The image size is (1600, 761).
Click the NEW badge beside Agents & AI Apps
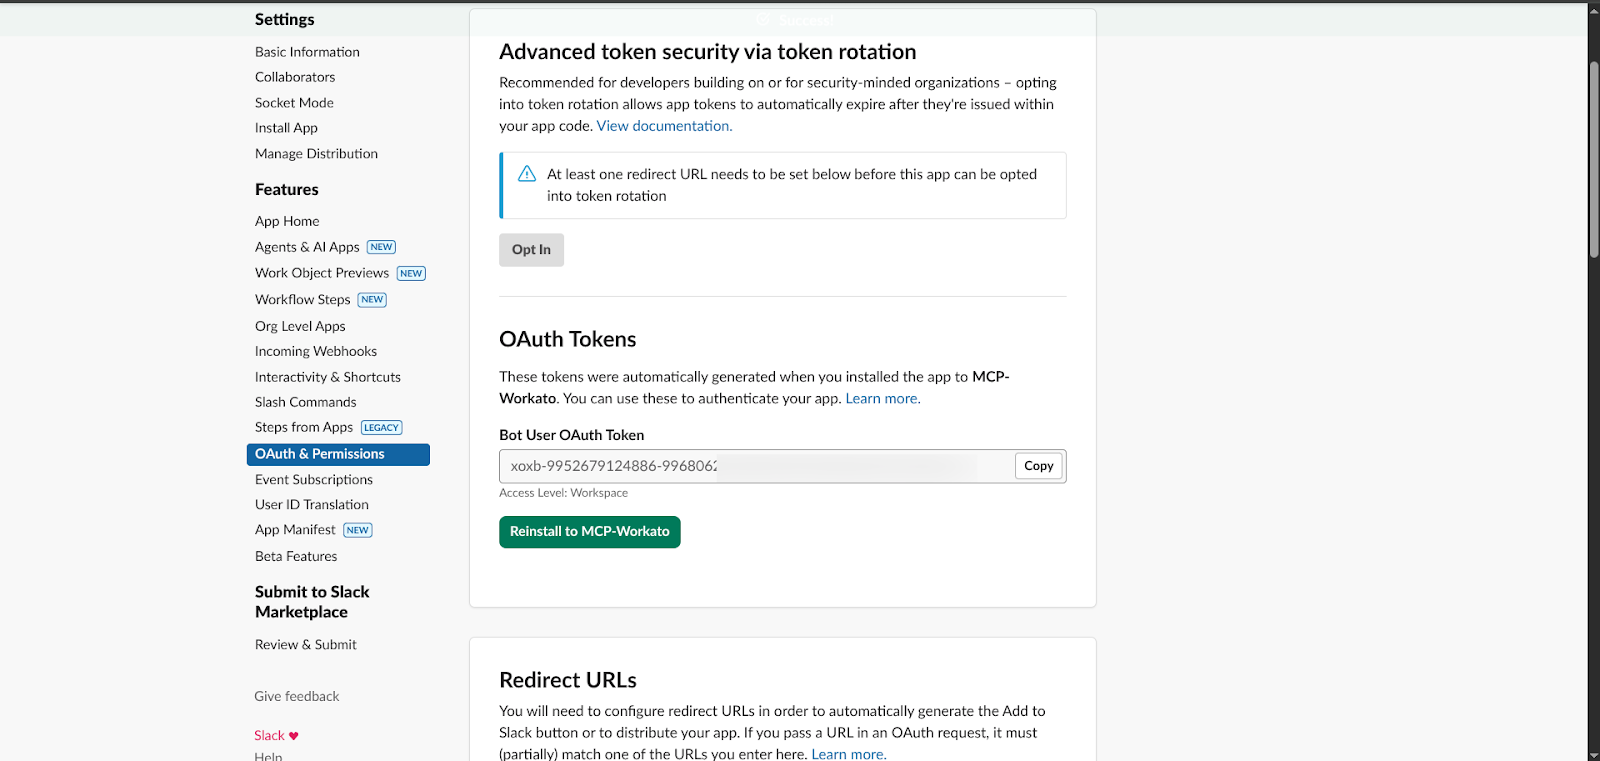(381, 247)
